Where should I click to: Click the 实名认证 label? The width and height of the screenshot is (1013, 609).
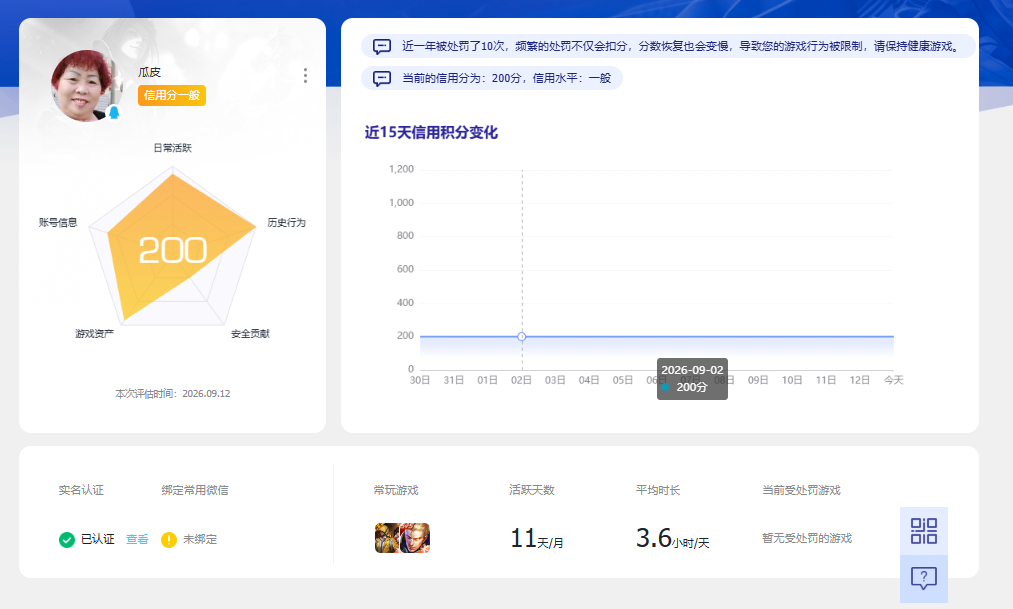point(81,490)
